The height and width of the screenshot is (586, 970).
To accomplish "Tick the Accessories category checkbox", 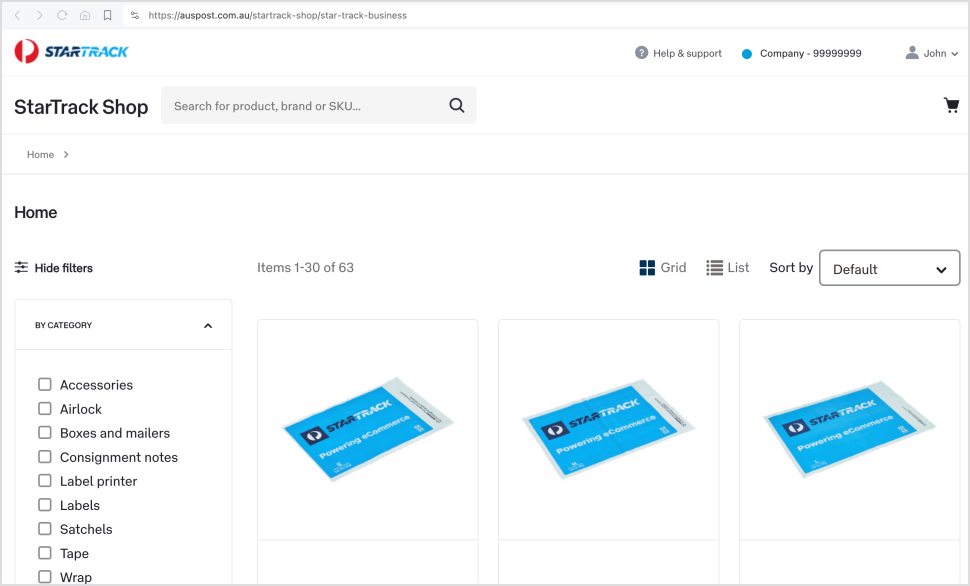I will 45,384.
